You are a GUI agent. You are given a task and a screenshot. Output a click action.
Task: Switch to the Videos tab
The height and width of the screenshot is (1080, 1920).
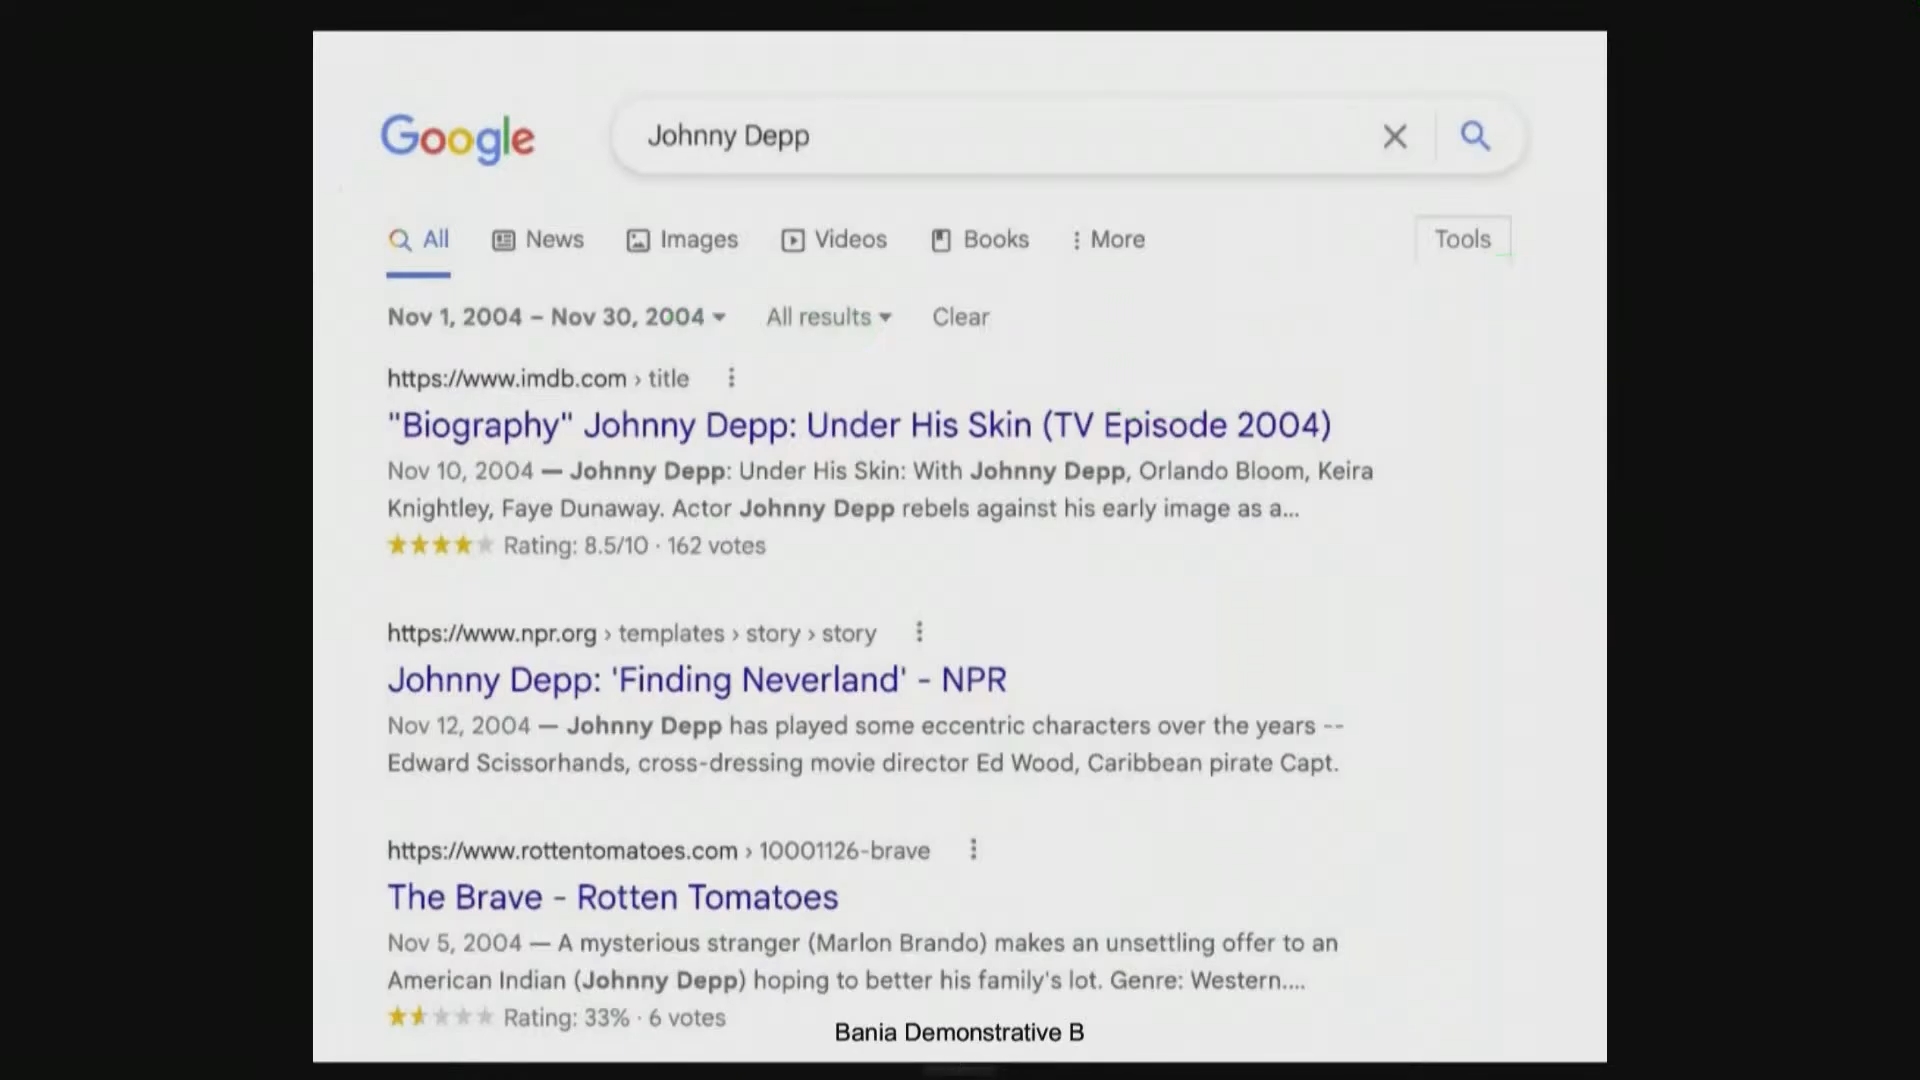pyautogui.click(x=834, y=240)
